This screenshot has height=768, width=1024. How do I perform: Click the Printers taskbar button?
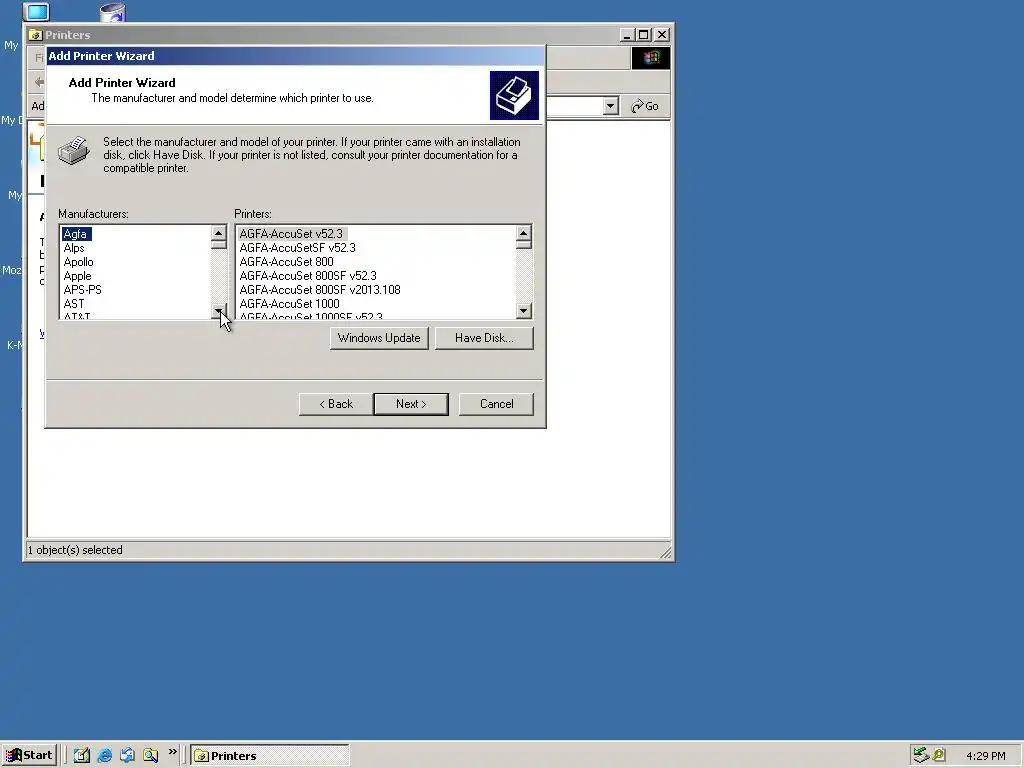click(270, 756)
